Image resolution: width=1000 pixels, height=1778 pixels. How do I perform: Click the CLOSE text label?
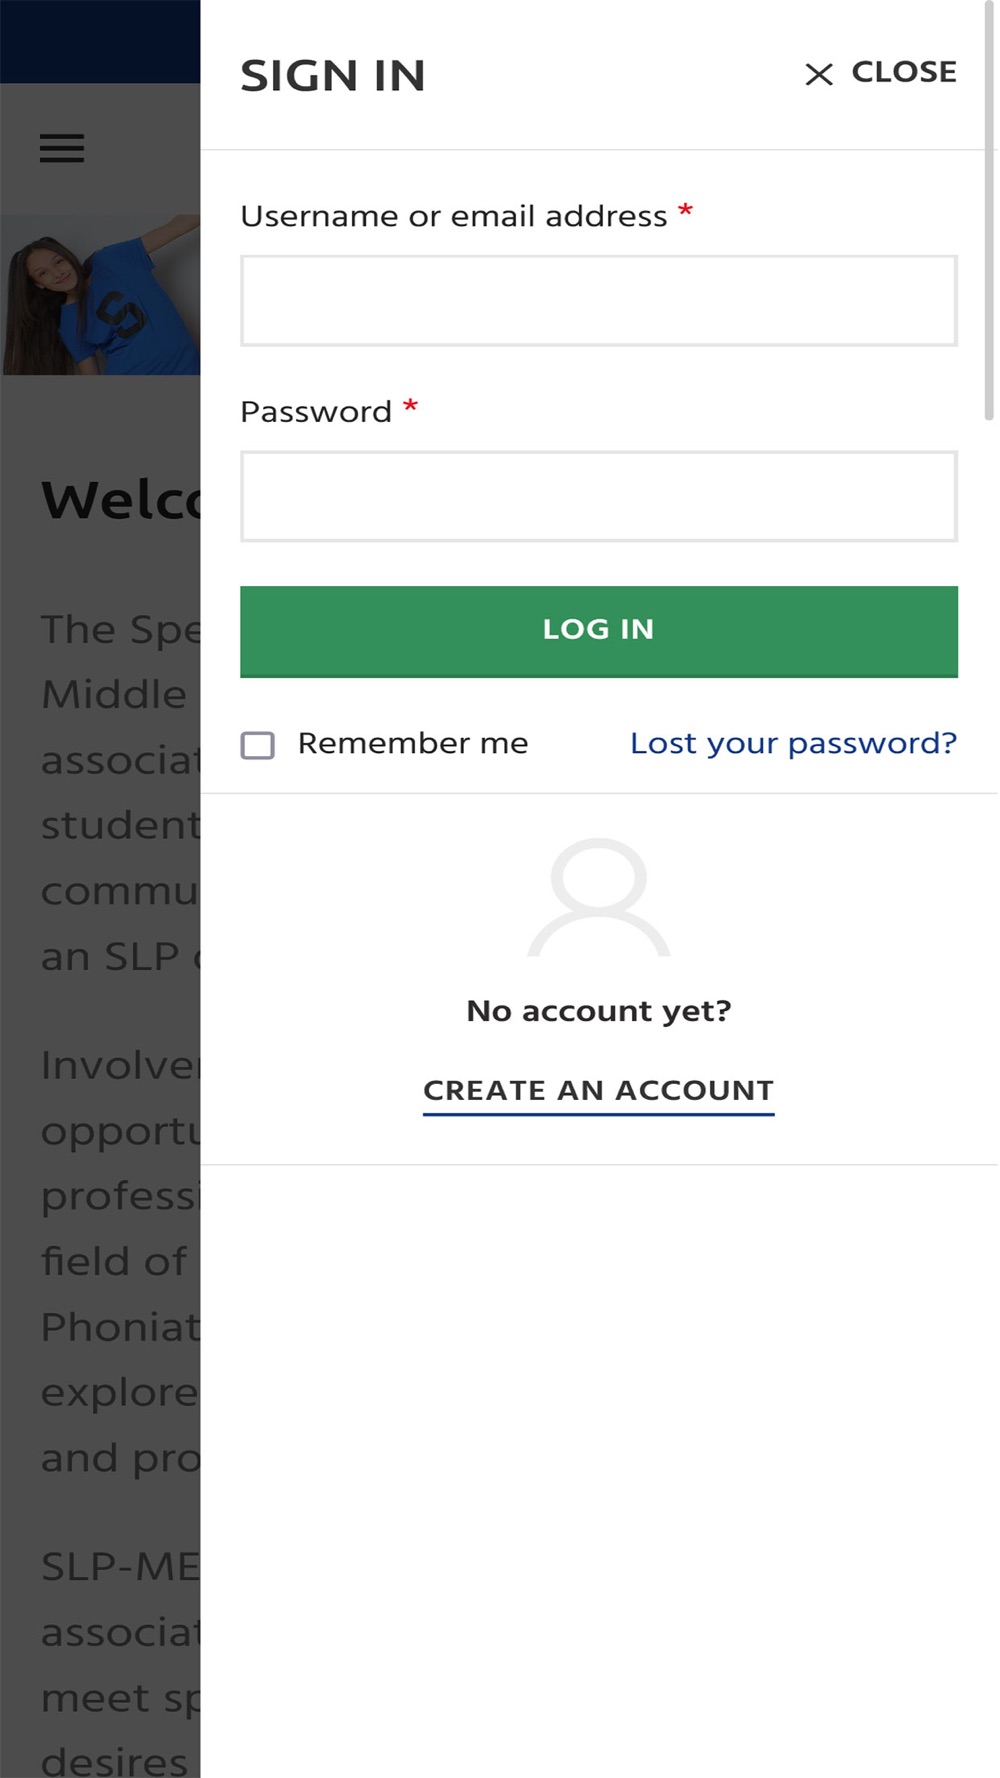(904, 72)
